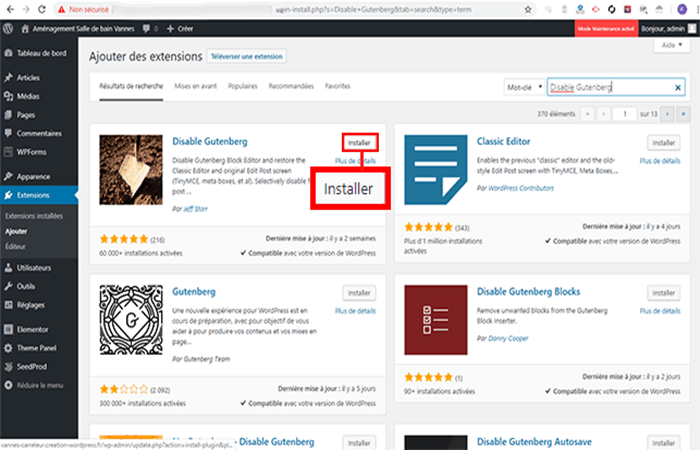Screen dimensions: 700x450
Task: Switch to Recommandées tab
Action: click(291, 86)
